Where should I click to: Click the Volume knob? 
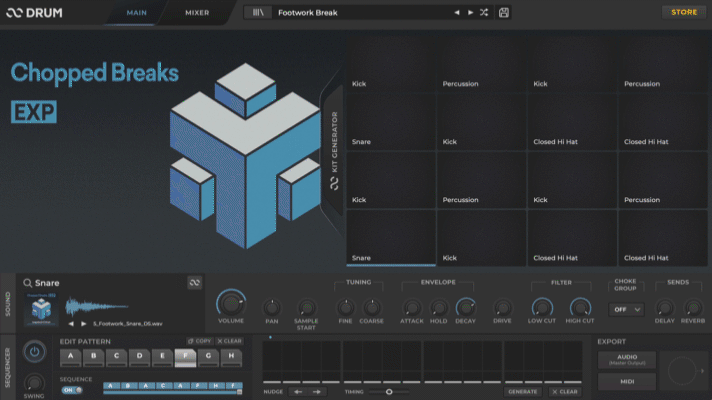coord(231,303)
